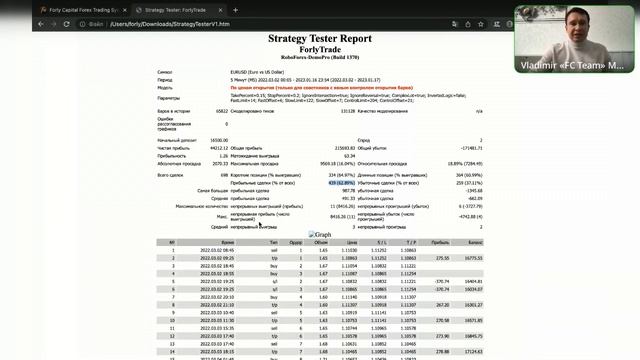Click the time 2022.03.02 18:55 in row 4
The height and width of the screenshot is (360, 640).
217,273
